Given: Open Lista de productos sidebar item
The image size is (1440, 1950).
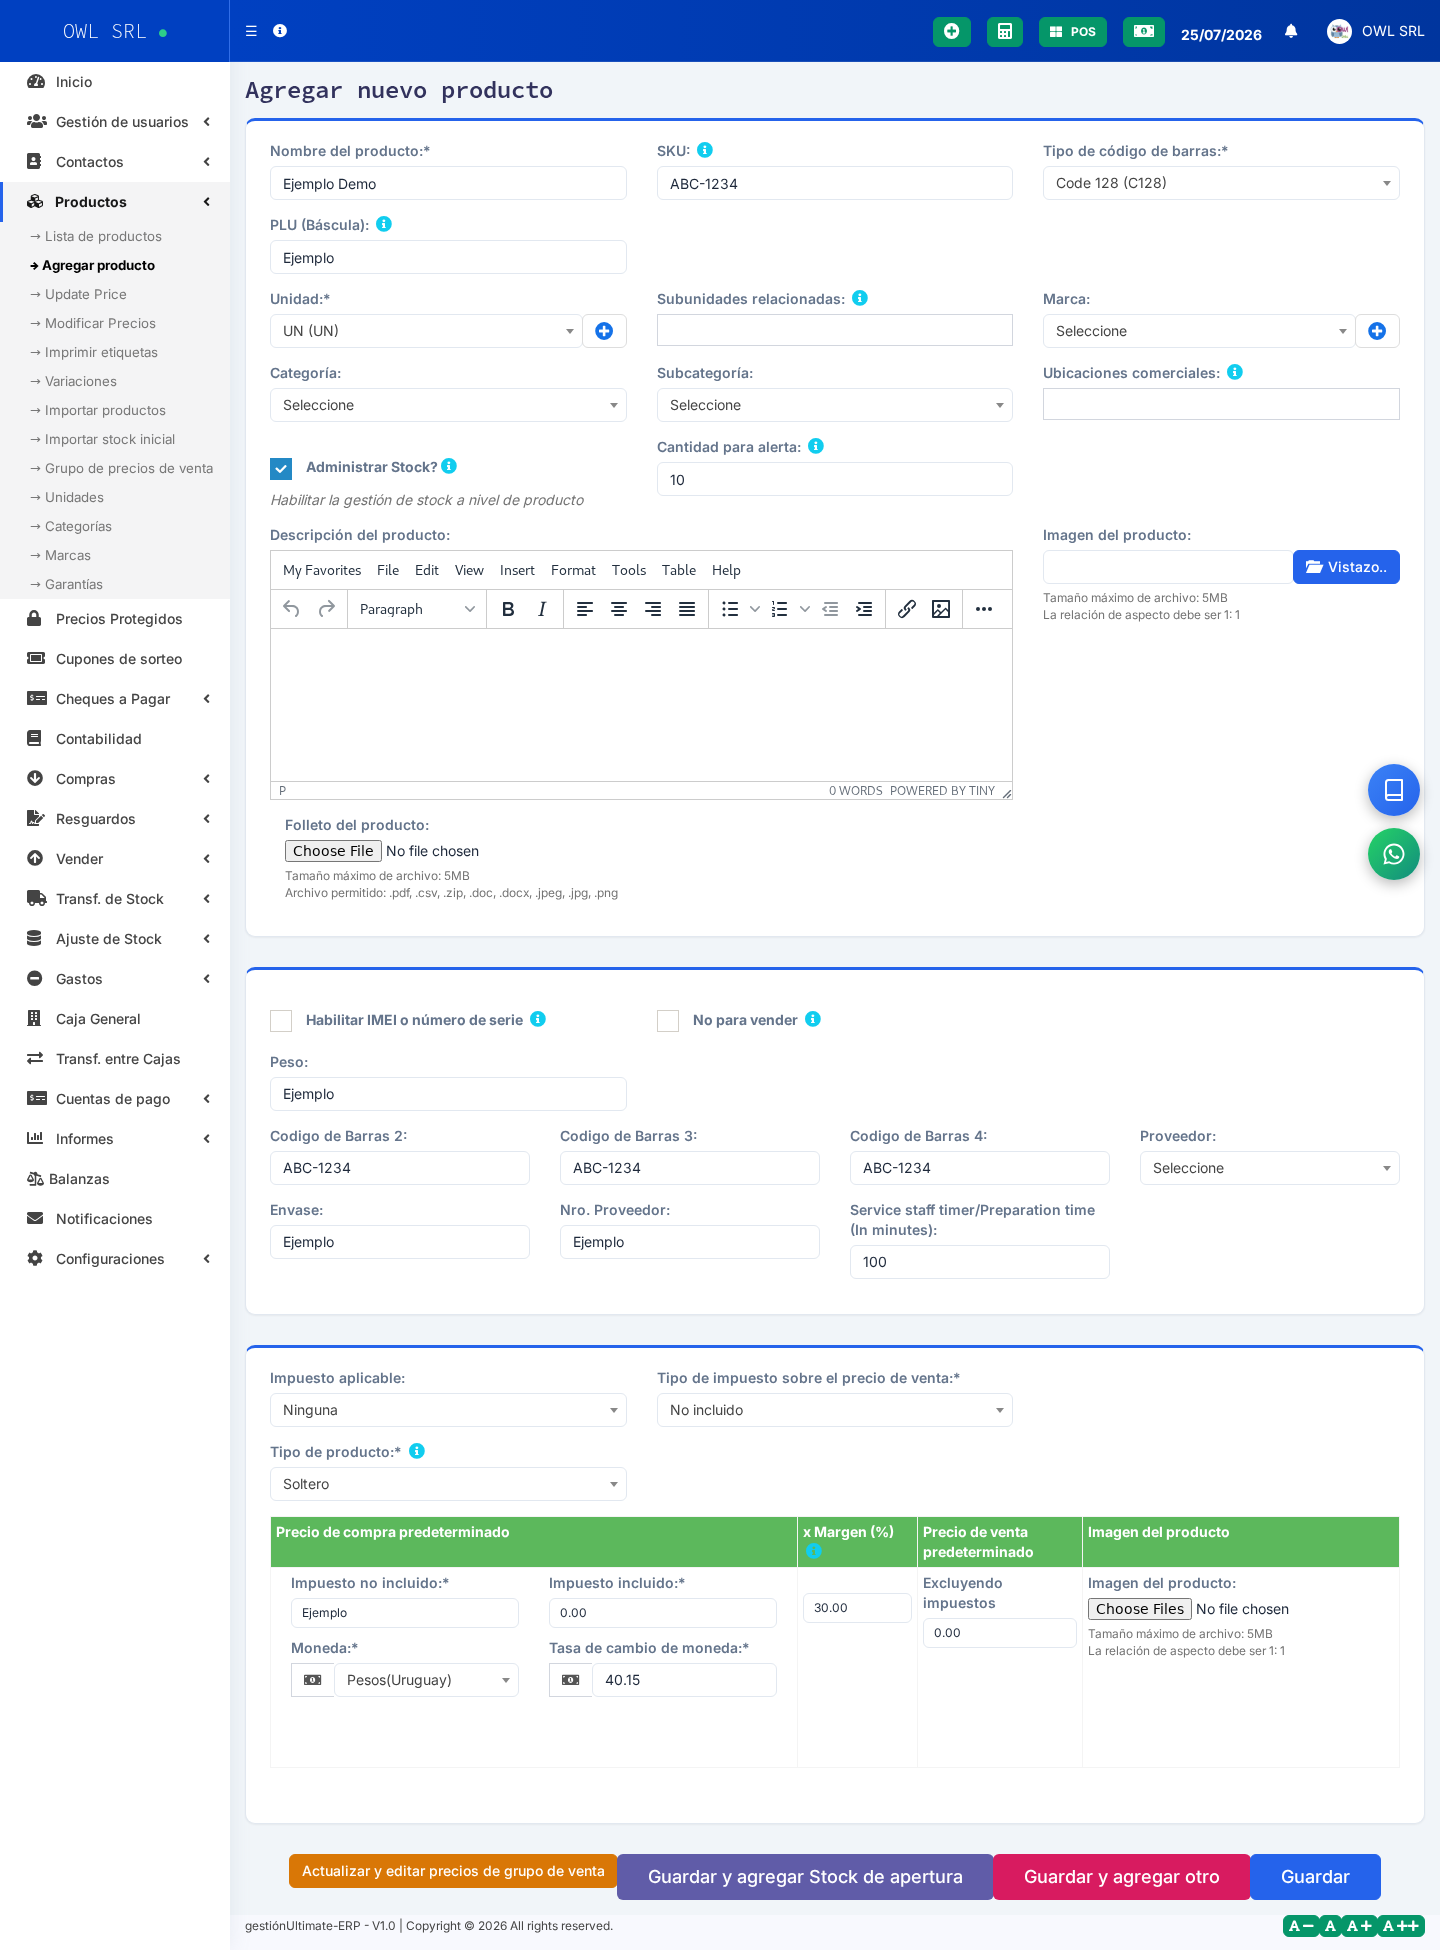Looking at the screenshot, I should coord(103,236).
